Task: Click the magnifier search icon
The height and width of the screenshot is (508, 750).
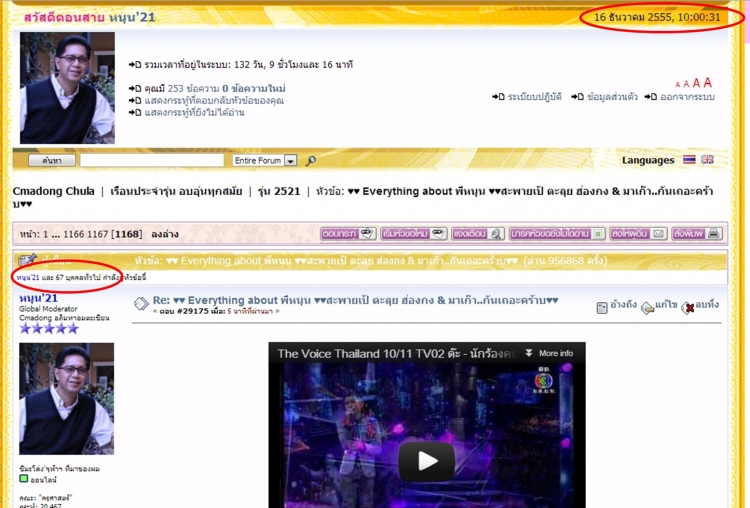Action: pyautogui.click(x=310, y=161)
